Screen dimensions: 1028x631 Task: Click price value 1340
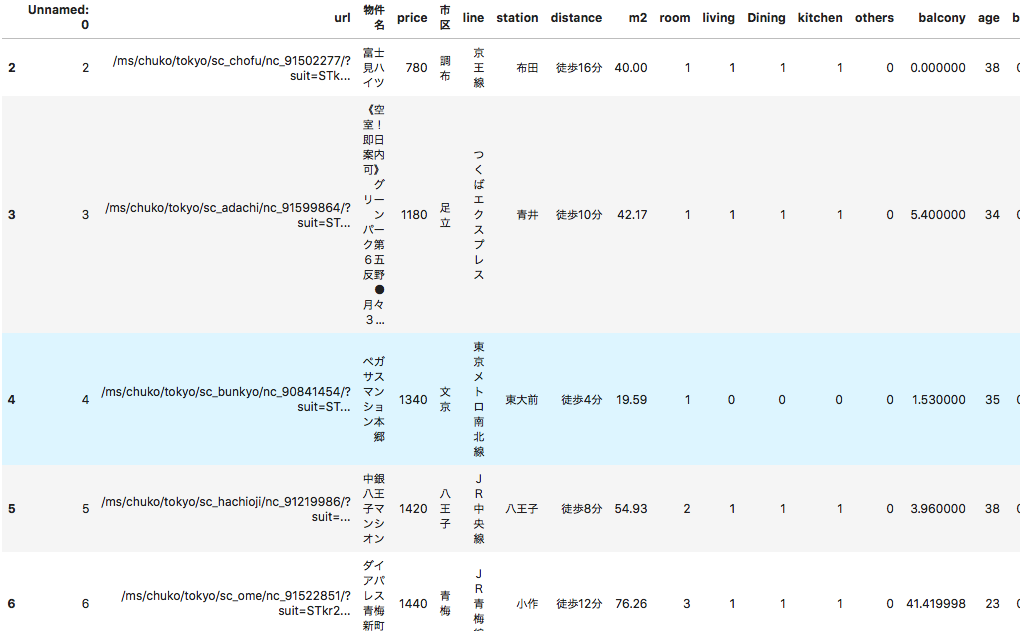(413, 399)
